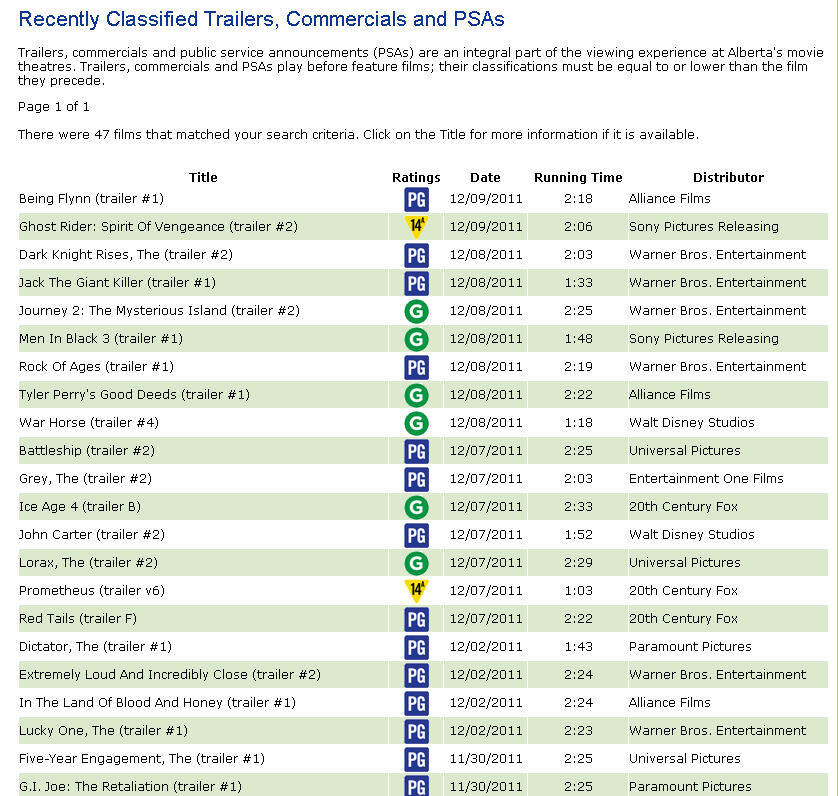Click G rating icon for Tyler Perry's Good Deeds
Viewport: 838px width, 796px height.
pos(416,396)
